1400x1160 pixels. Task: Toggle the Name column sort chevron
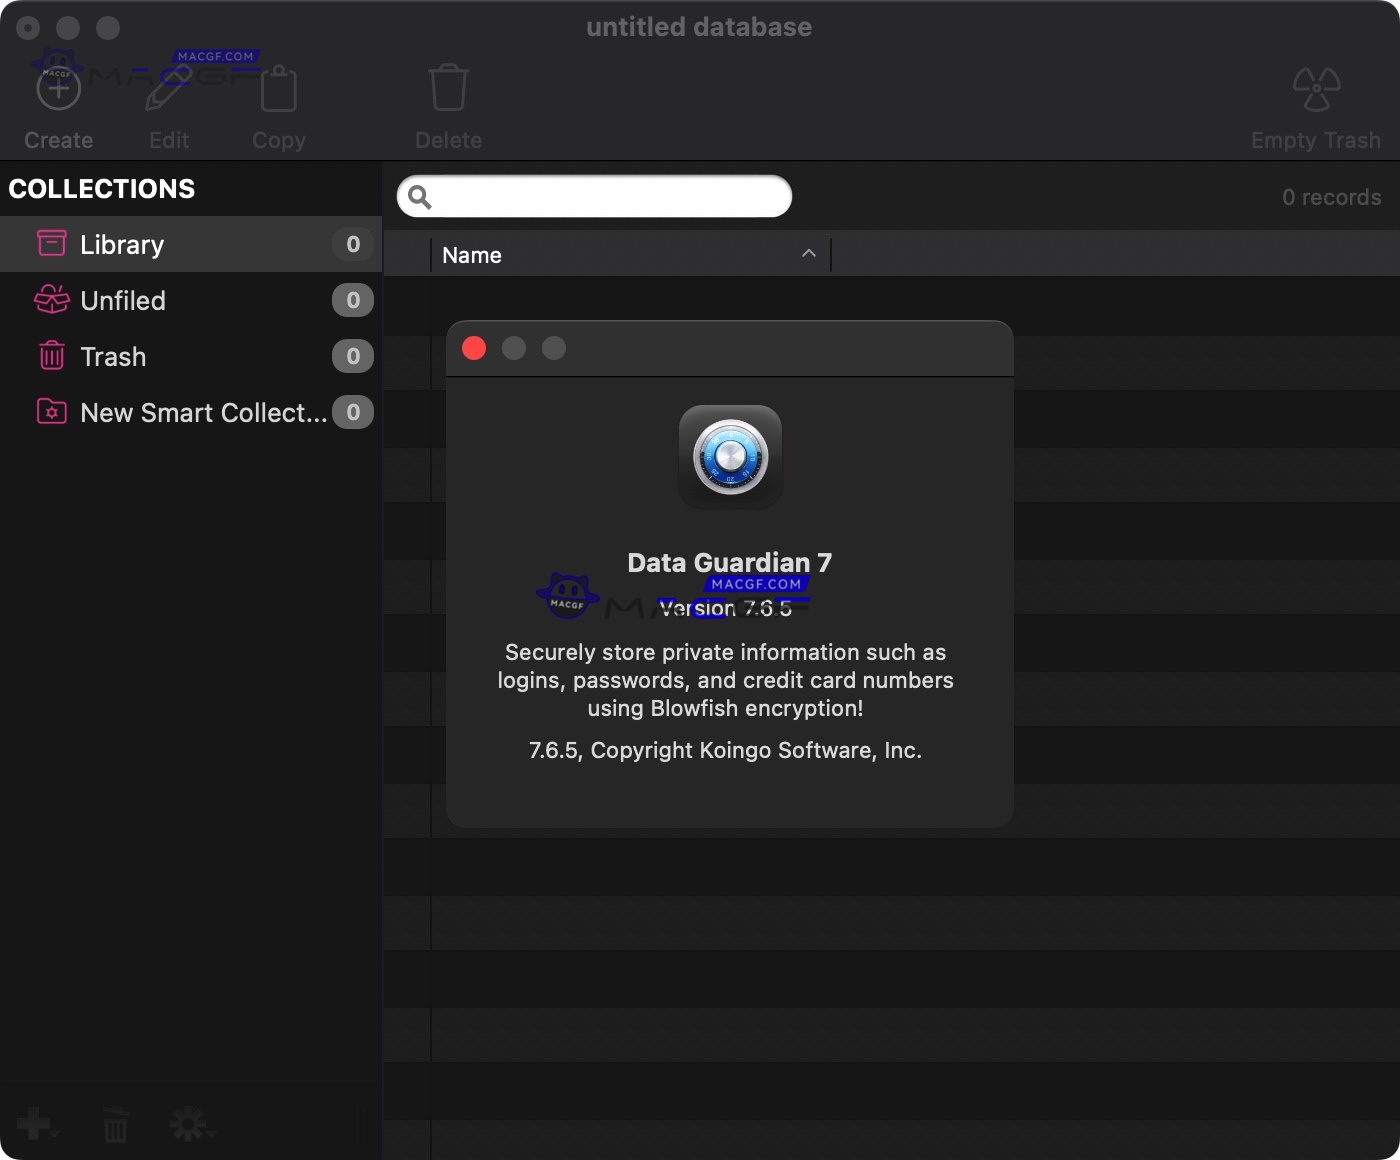808,254
